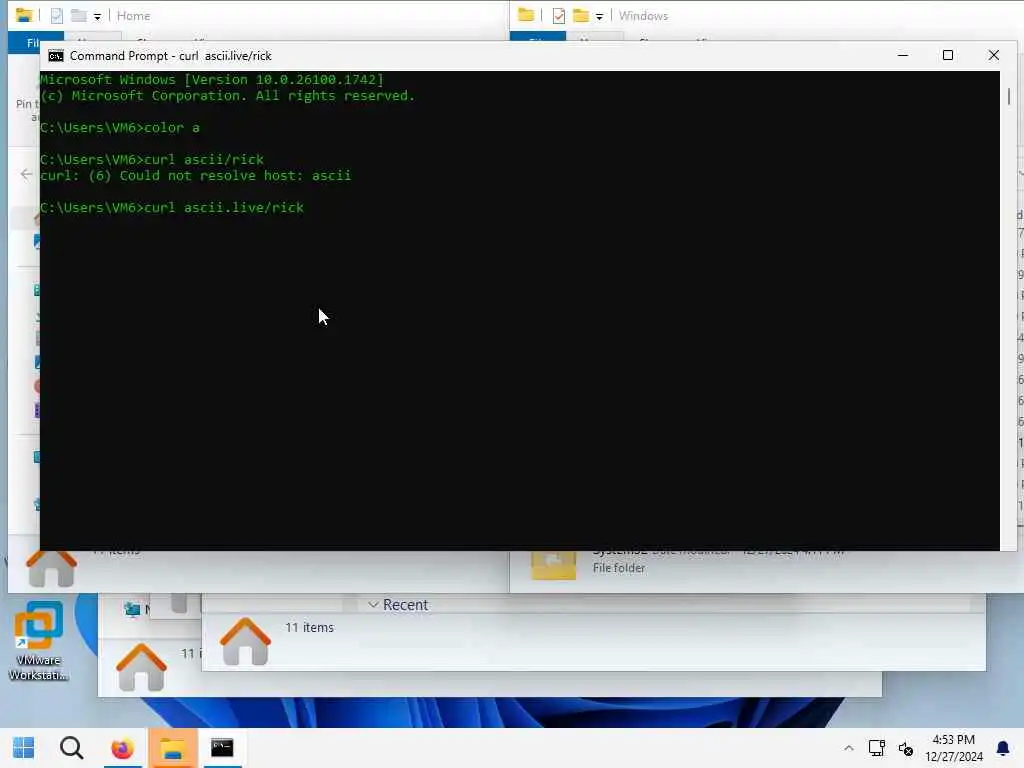The height and width of the screenshot is (768, 1024).
Task: Click the new folder icon in Windows window
Action: tap(581, 15)
